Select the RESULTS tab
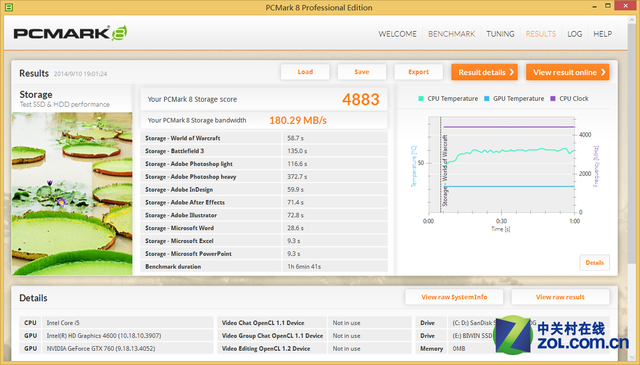Image resolution: width=640 pixels, height=365 pixels. (540, 34)
